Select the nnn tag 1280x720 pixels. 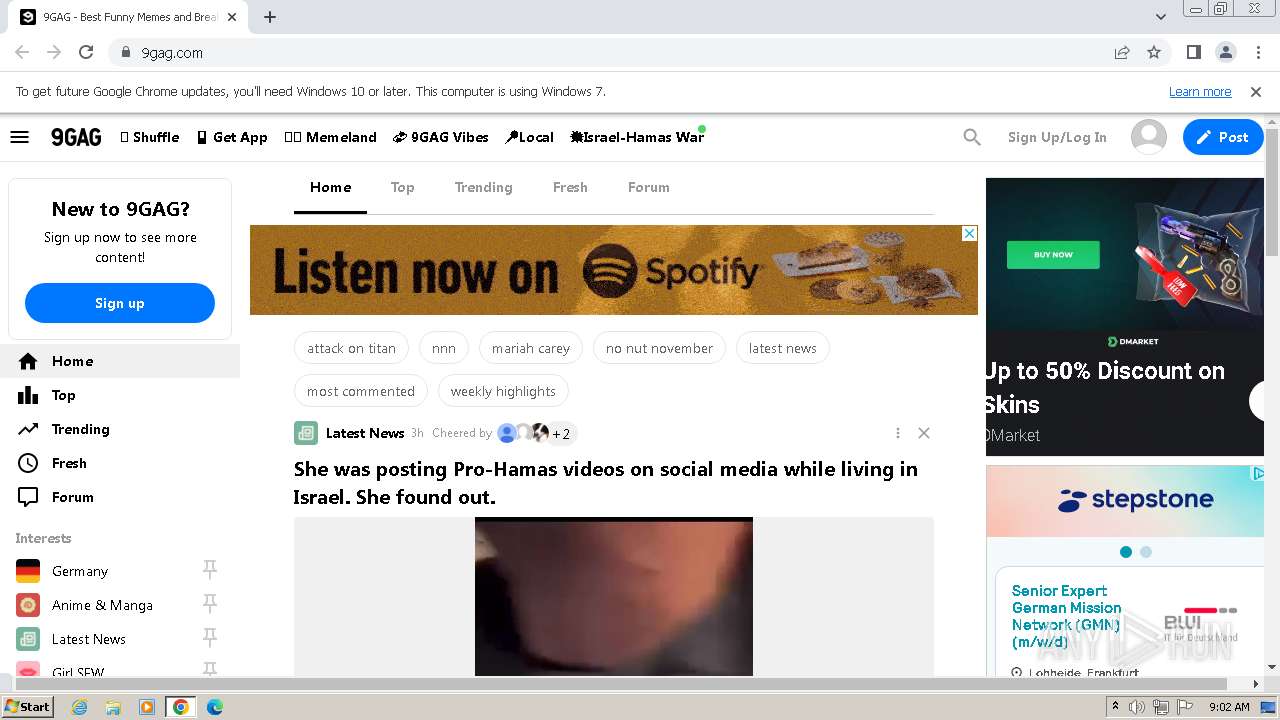pyautogui.click(x=444, y=348)
